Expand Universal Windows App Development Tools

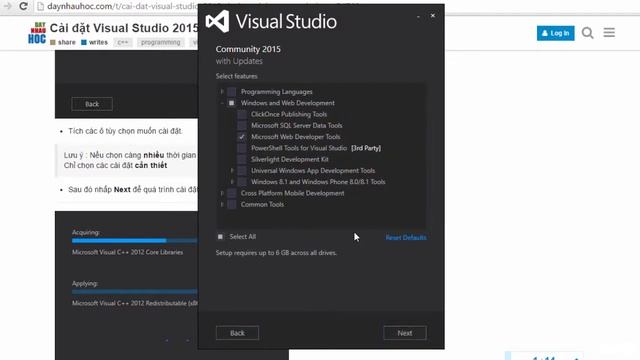click(232, 171)
